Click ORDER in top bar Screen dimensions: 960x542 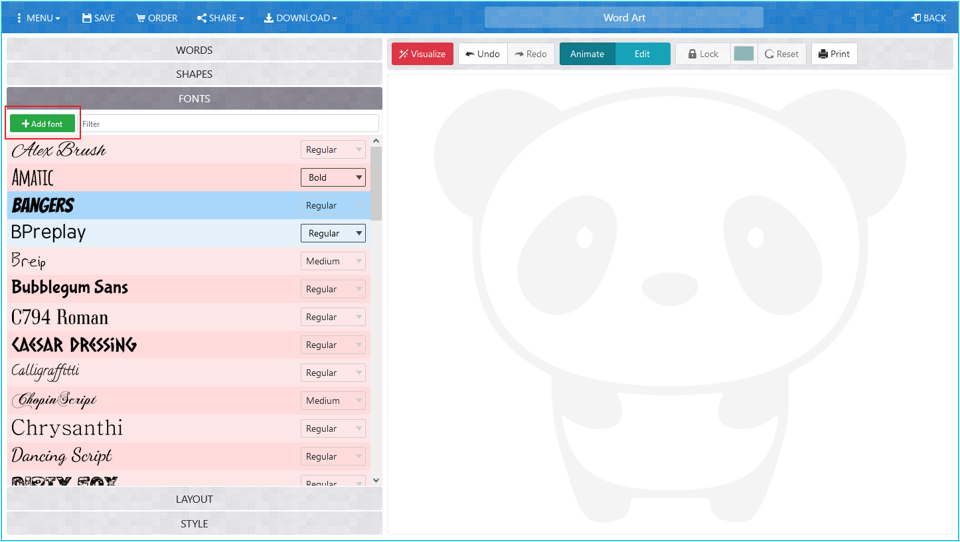[x=157, y=18]
